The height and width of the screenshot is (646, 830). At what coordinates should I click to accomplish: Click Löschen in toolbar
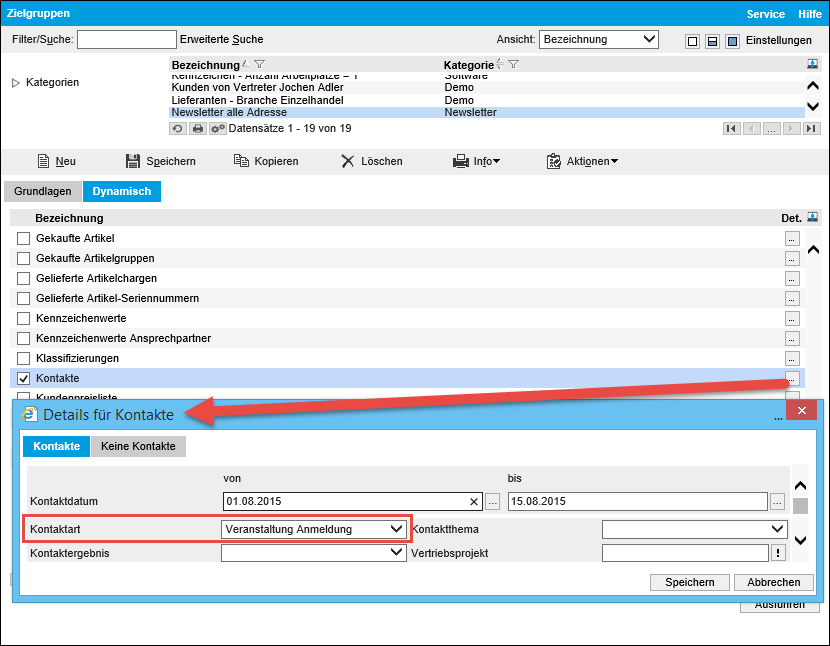point(372,162)
